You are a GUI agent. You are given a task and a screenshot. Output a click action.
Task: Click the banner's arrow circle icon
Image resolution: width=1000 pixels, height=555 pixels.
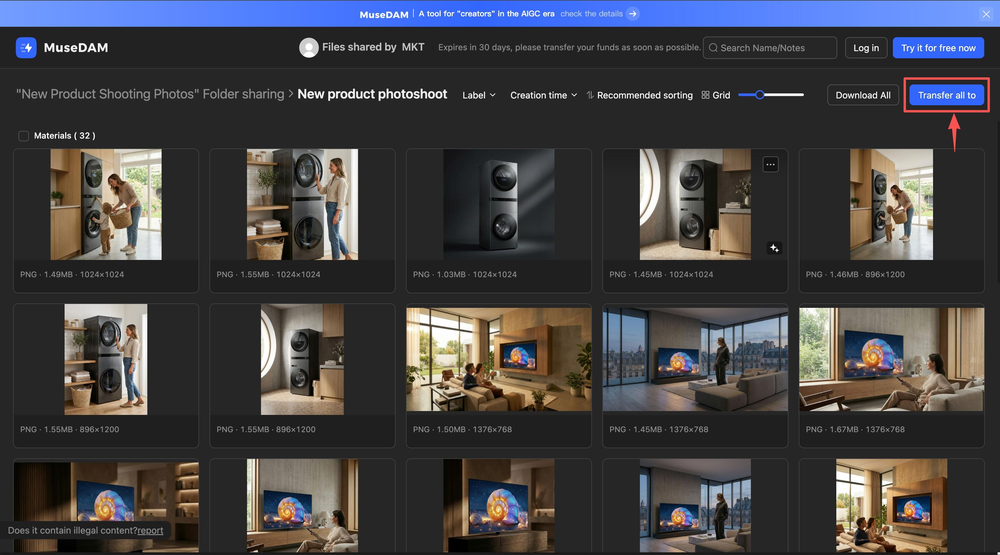click(633, 14)
